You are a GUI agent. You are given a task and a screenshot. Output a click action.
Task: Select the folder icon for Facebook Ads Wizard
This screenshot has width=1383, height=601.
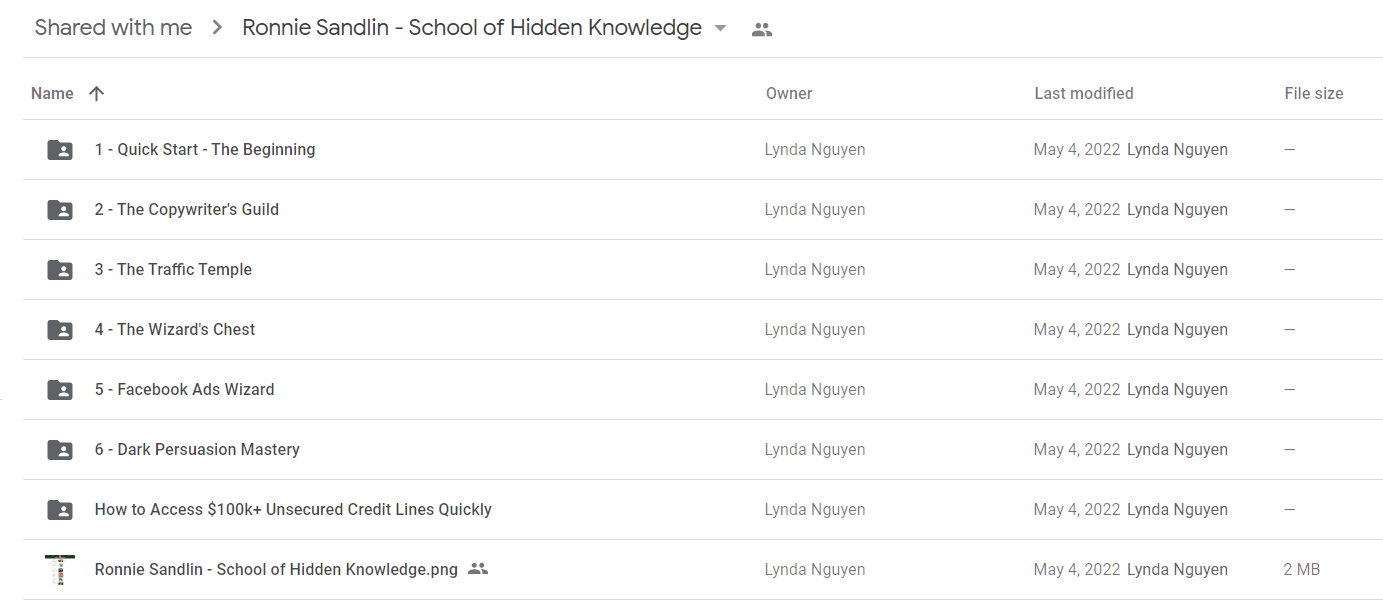(60, 390)
